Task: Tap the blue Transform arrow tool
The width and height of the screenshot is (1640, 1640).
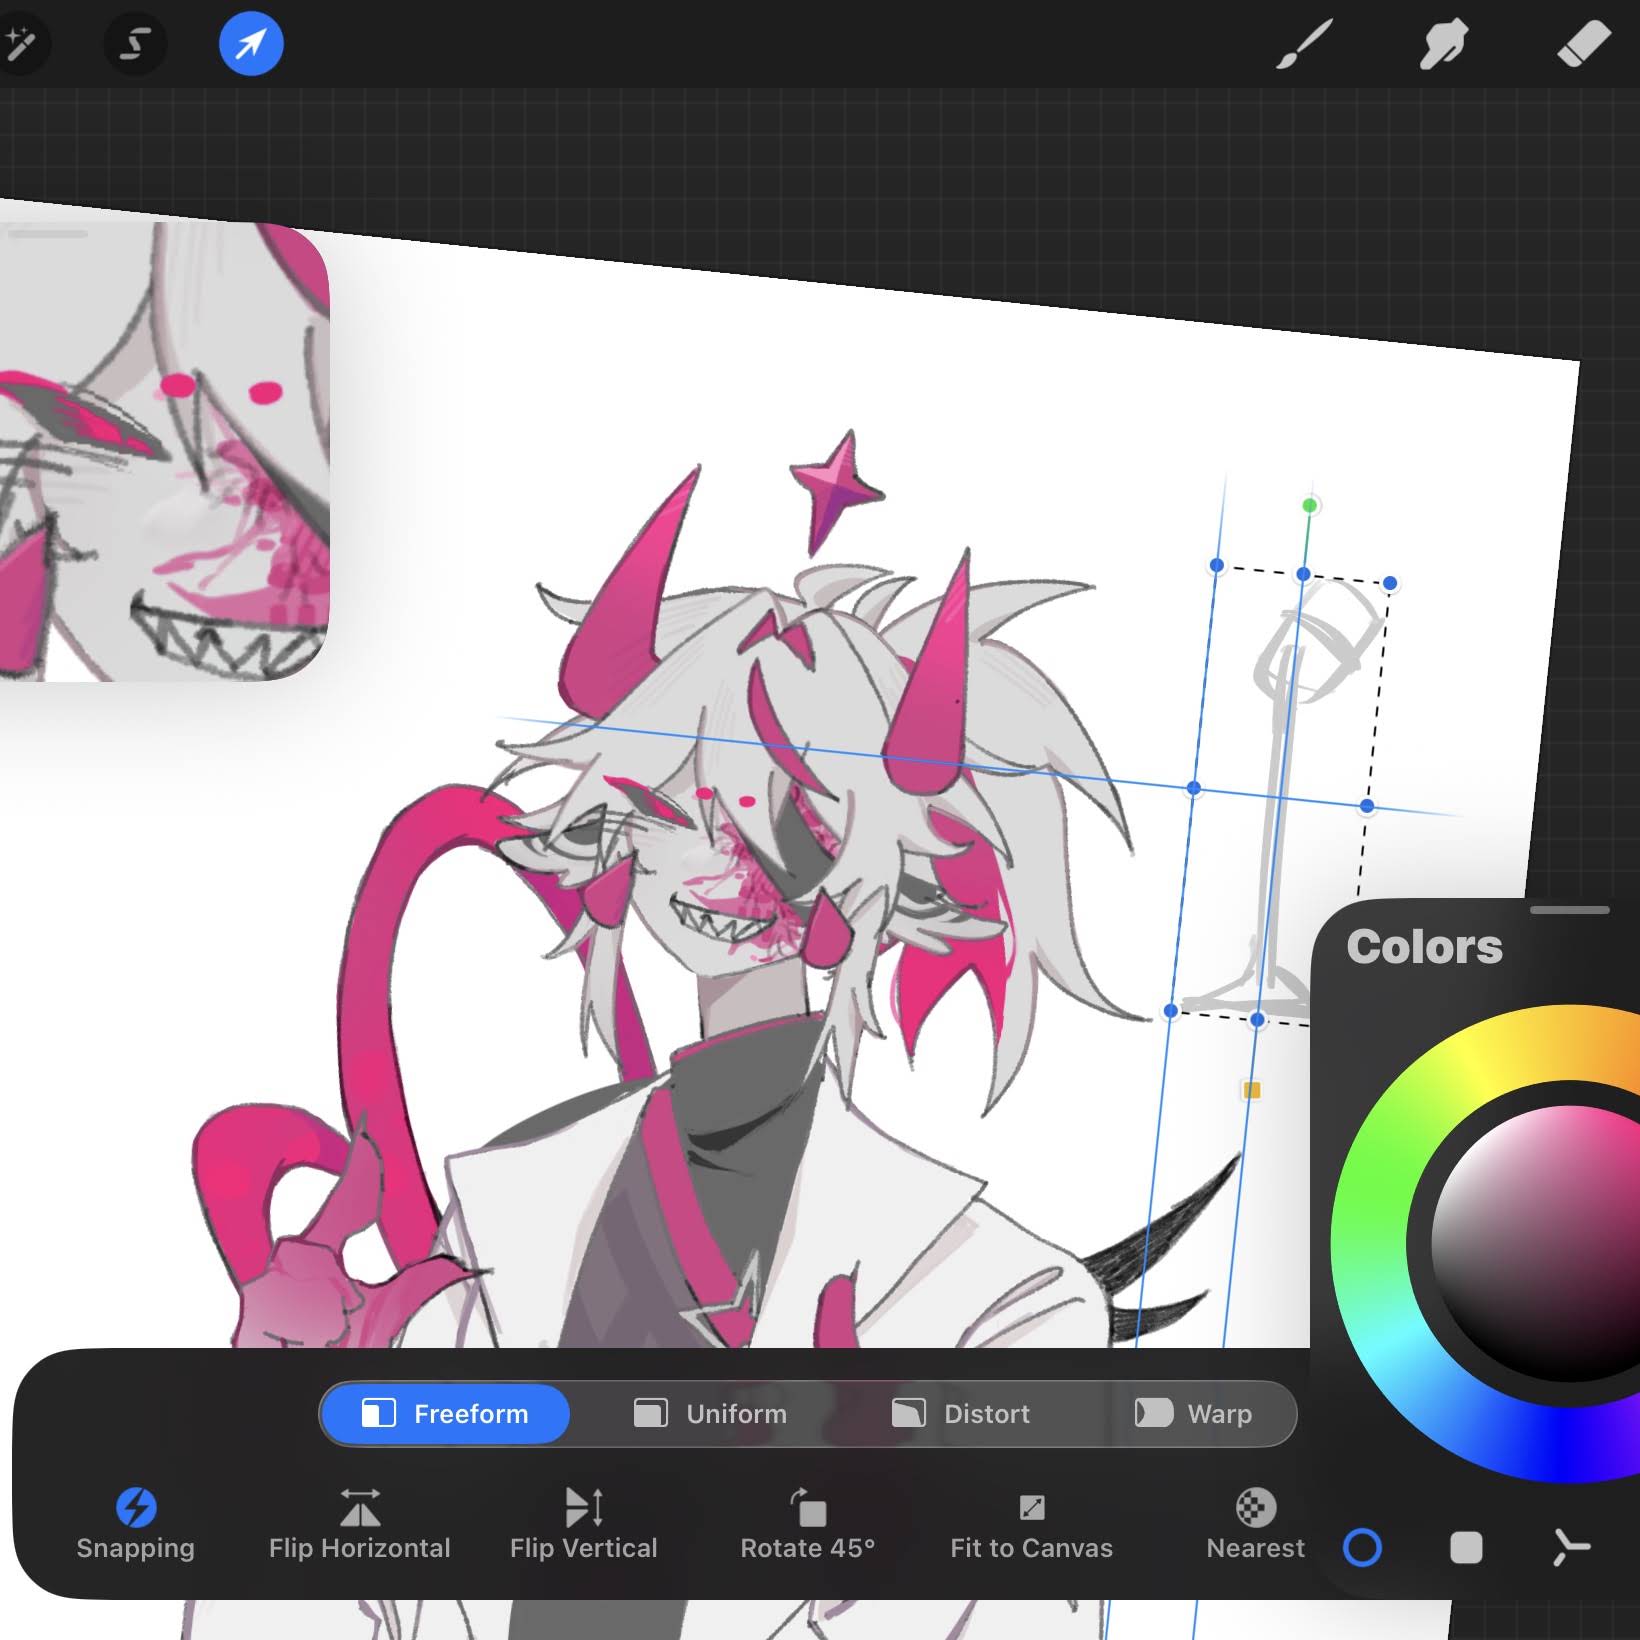Action: [x=251, y=44]
